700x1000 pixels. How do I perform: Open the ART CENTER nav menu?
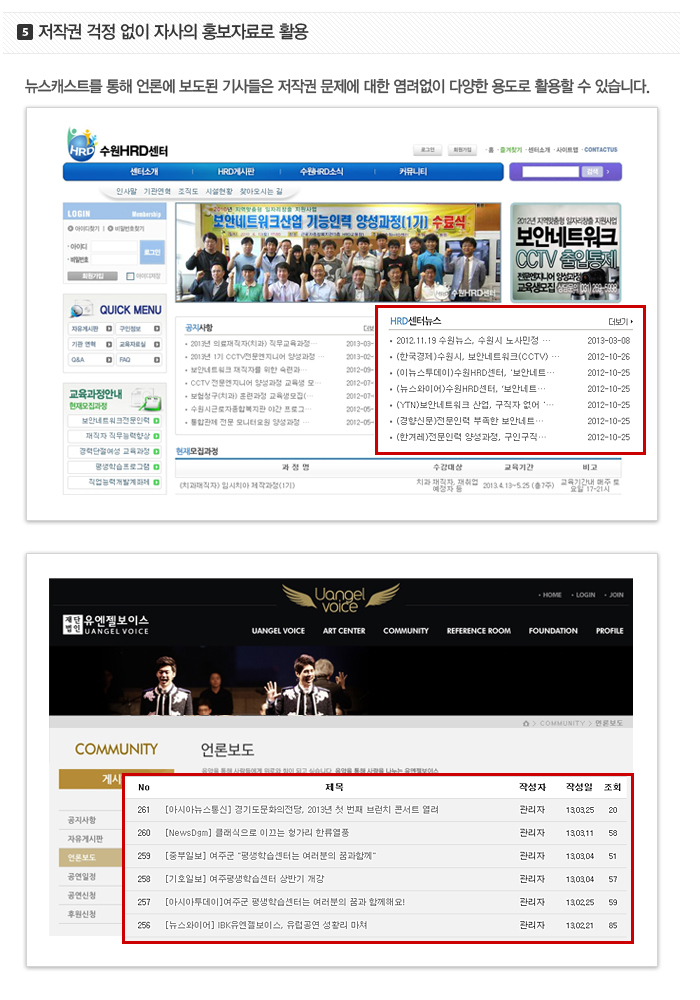click(x=344, y=631)
